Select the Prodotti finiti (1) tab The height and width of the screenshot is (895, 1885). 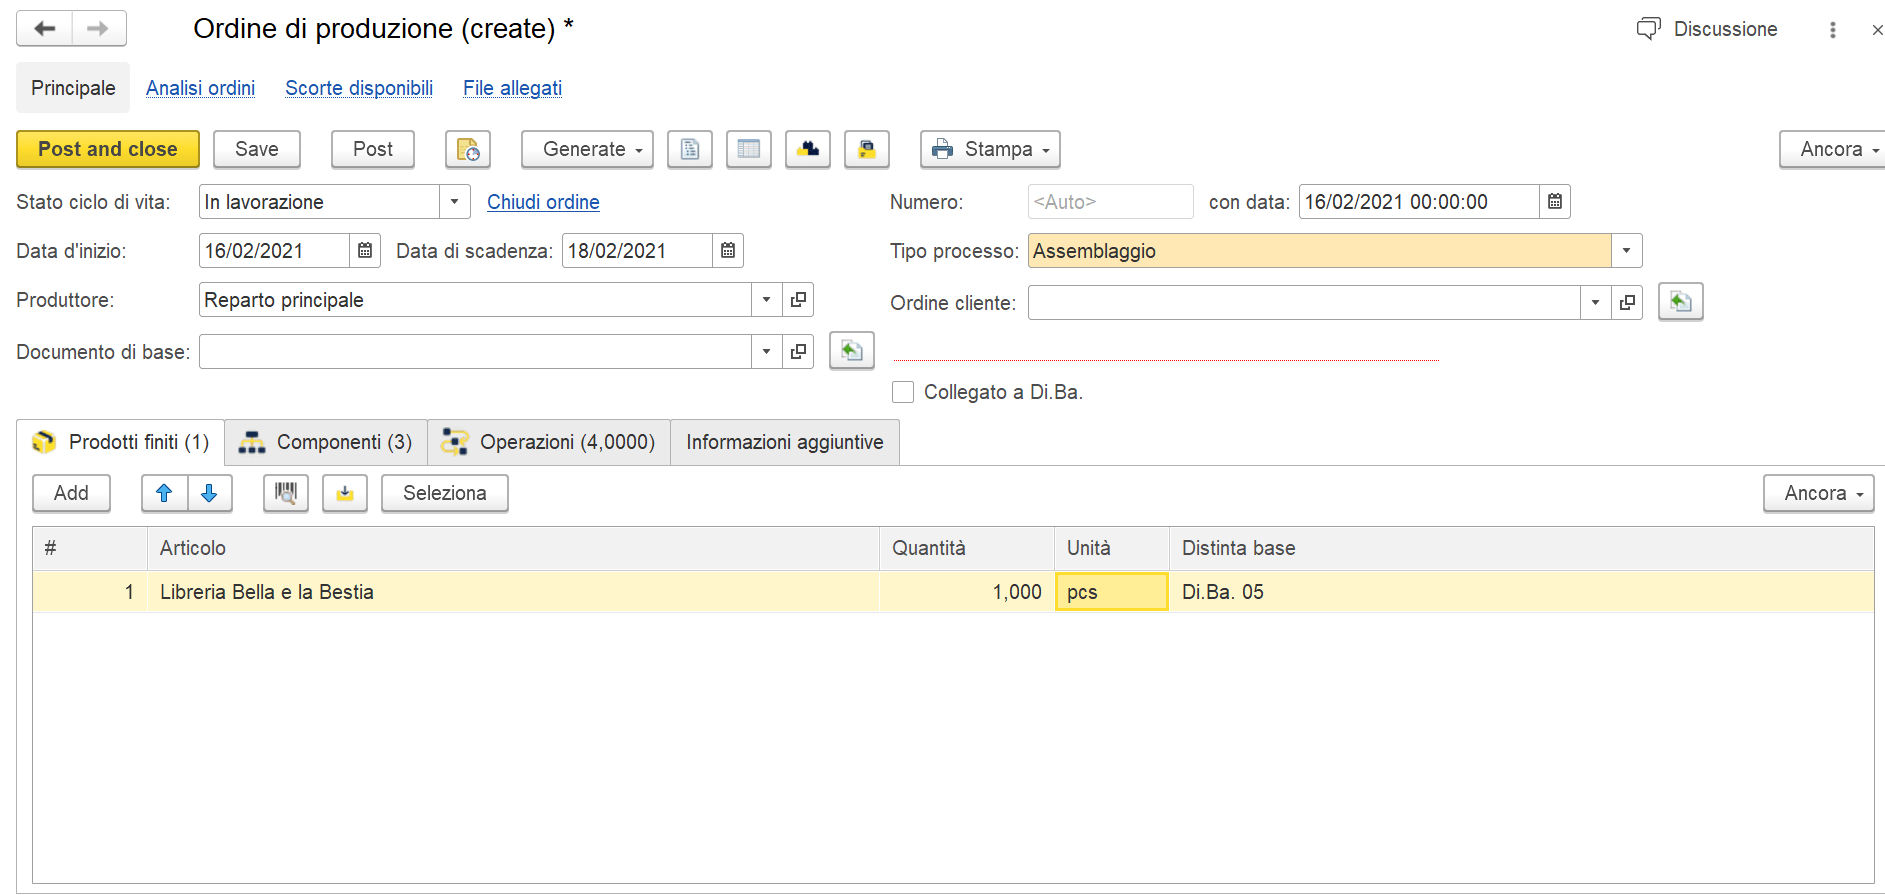point(121,442)
